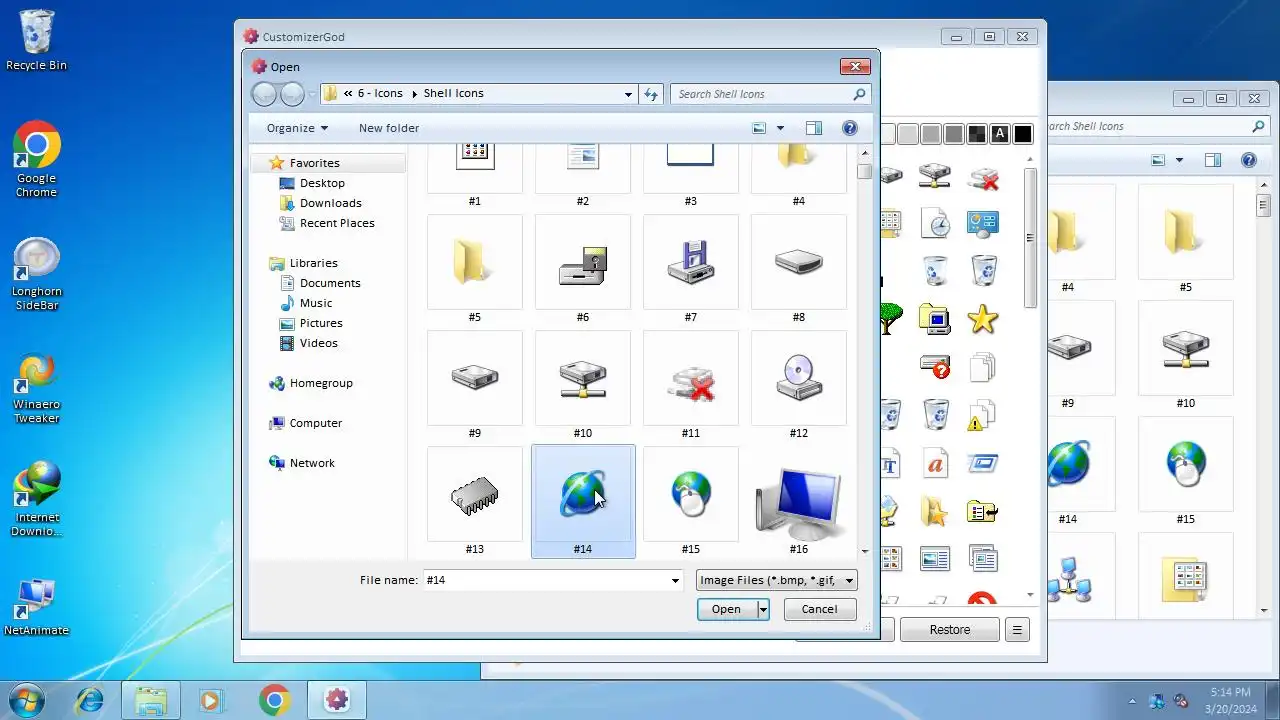Open the Image Files type filter dropdown

pos(777,580)
